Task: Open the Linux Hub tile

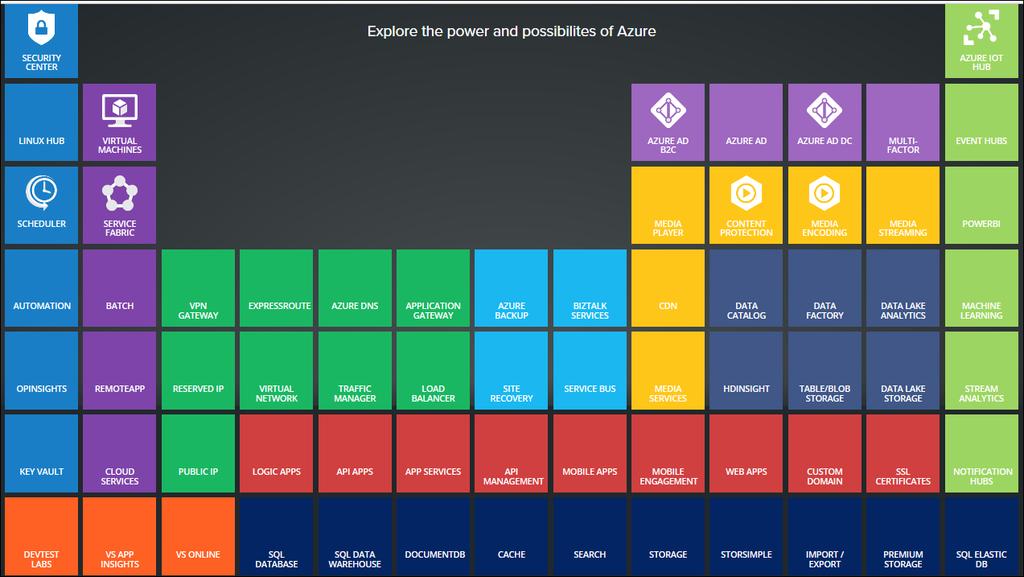Action: pos(41,122)
